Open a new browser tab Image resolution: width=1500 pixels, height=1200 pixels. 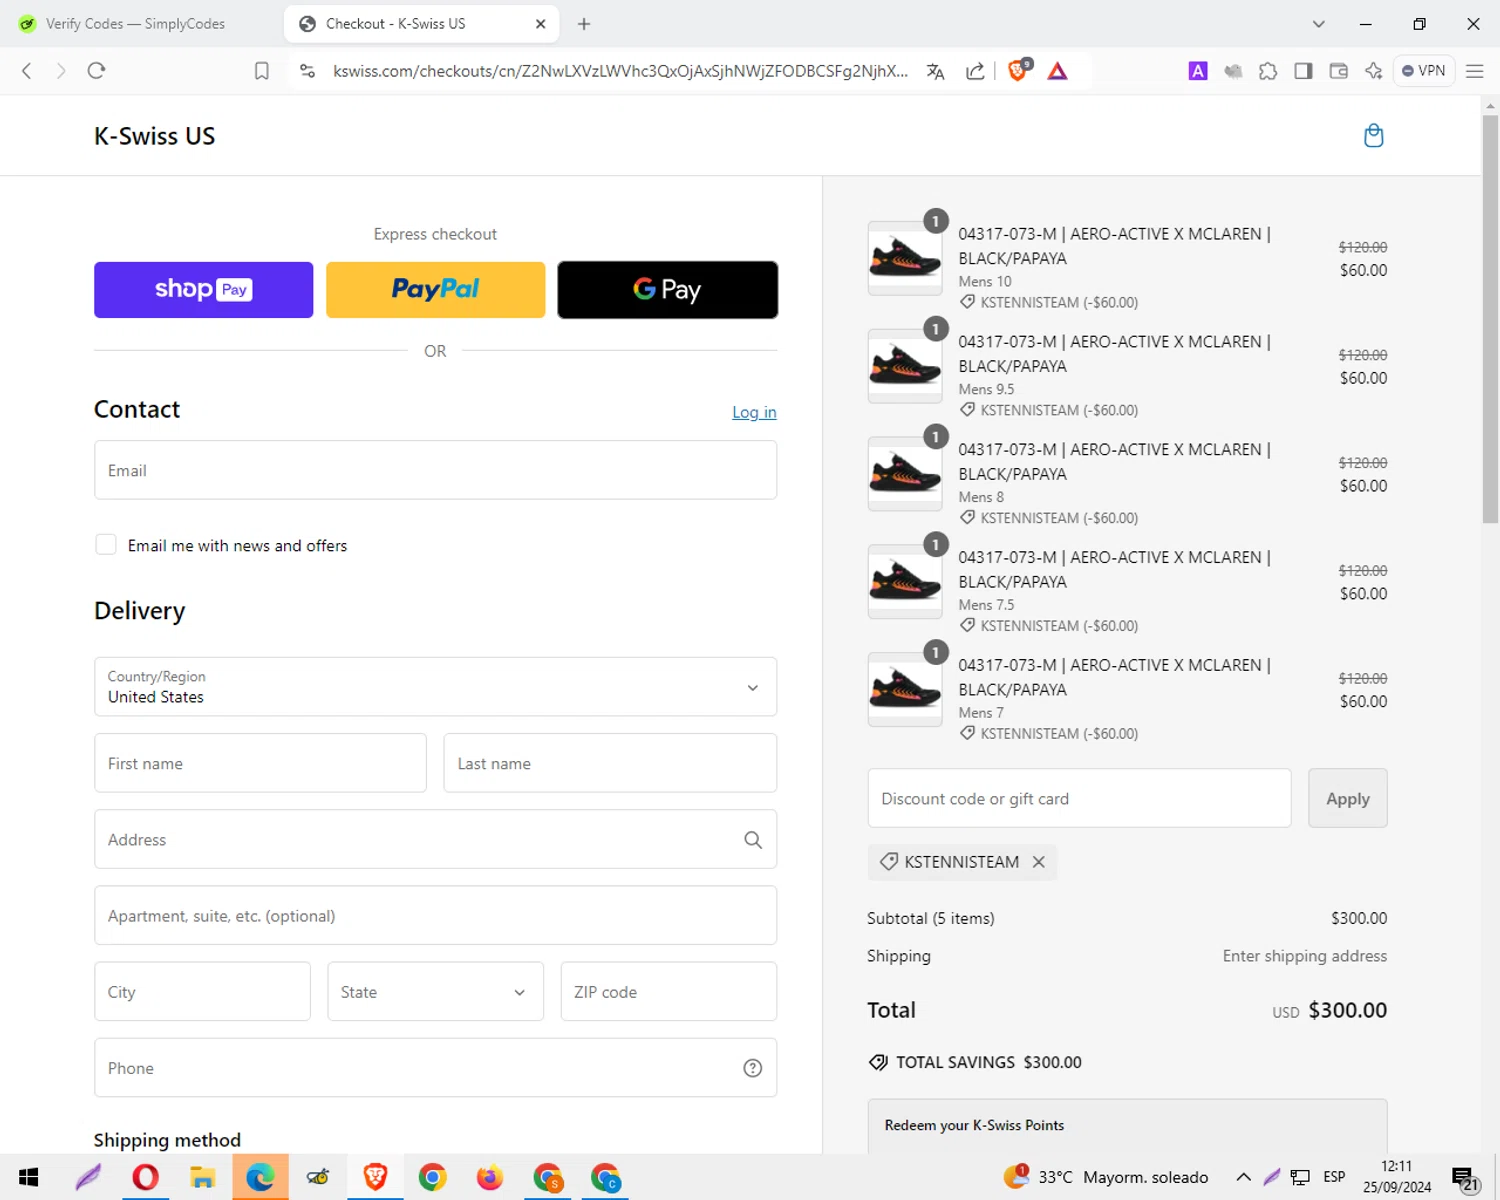click(x=584, y=24)
